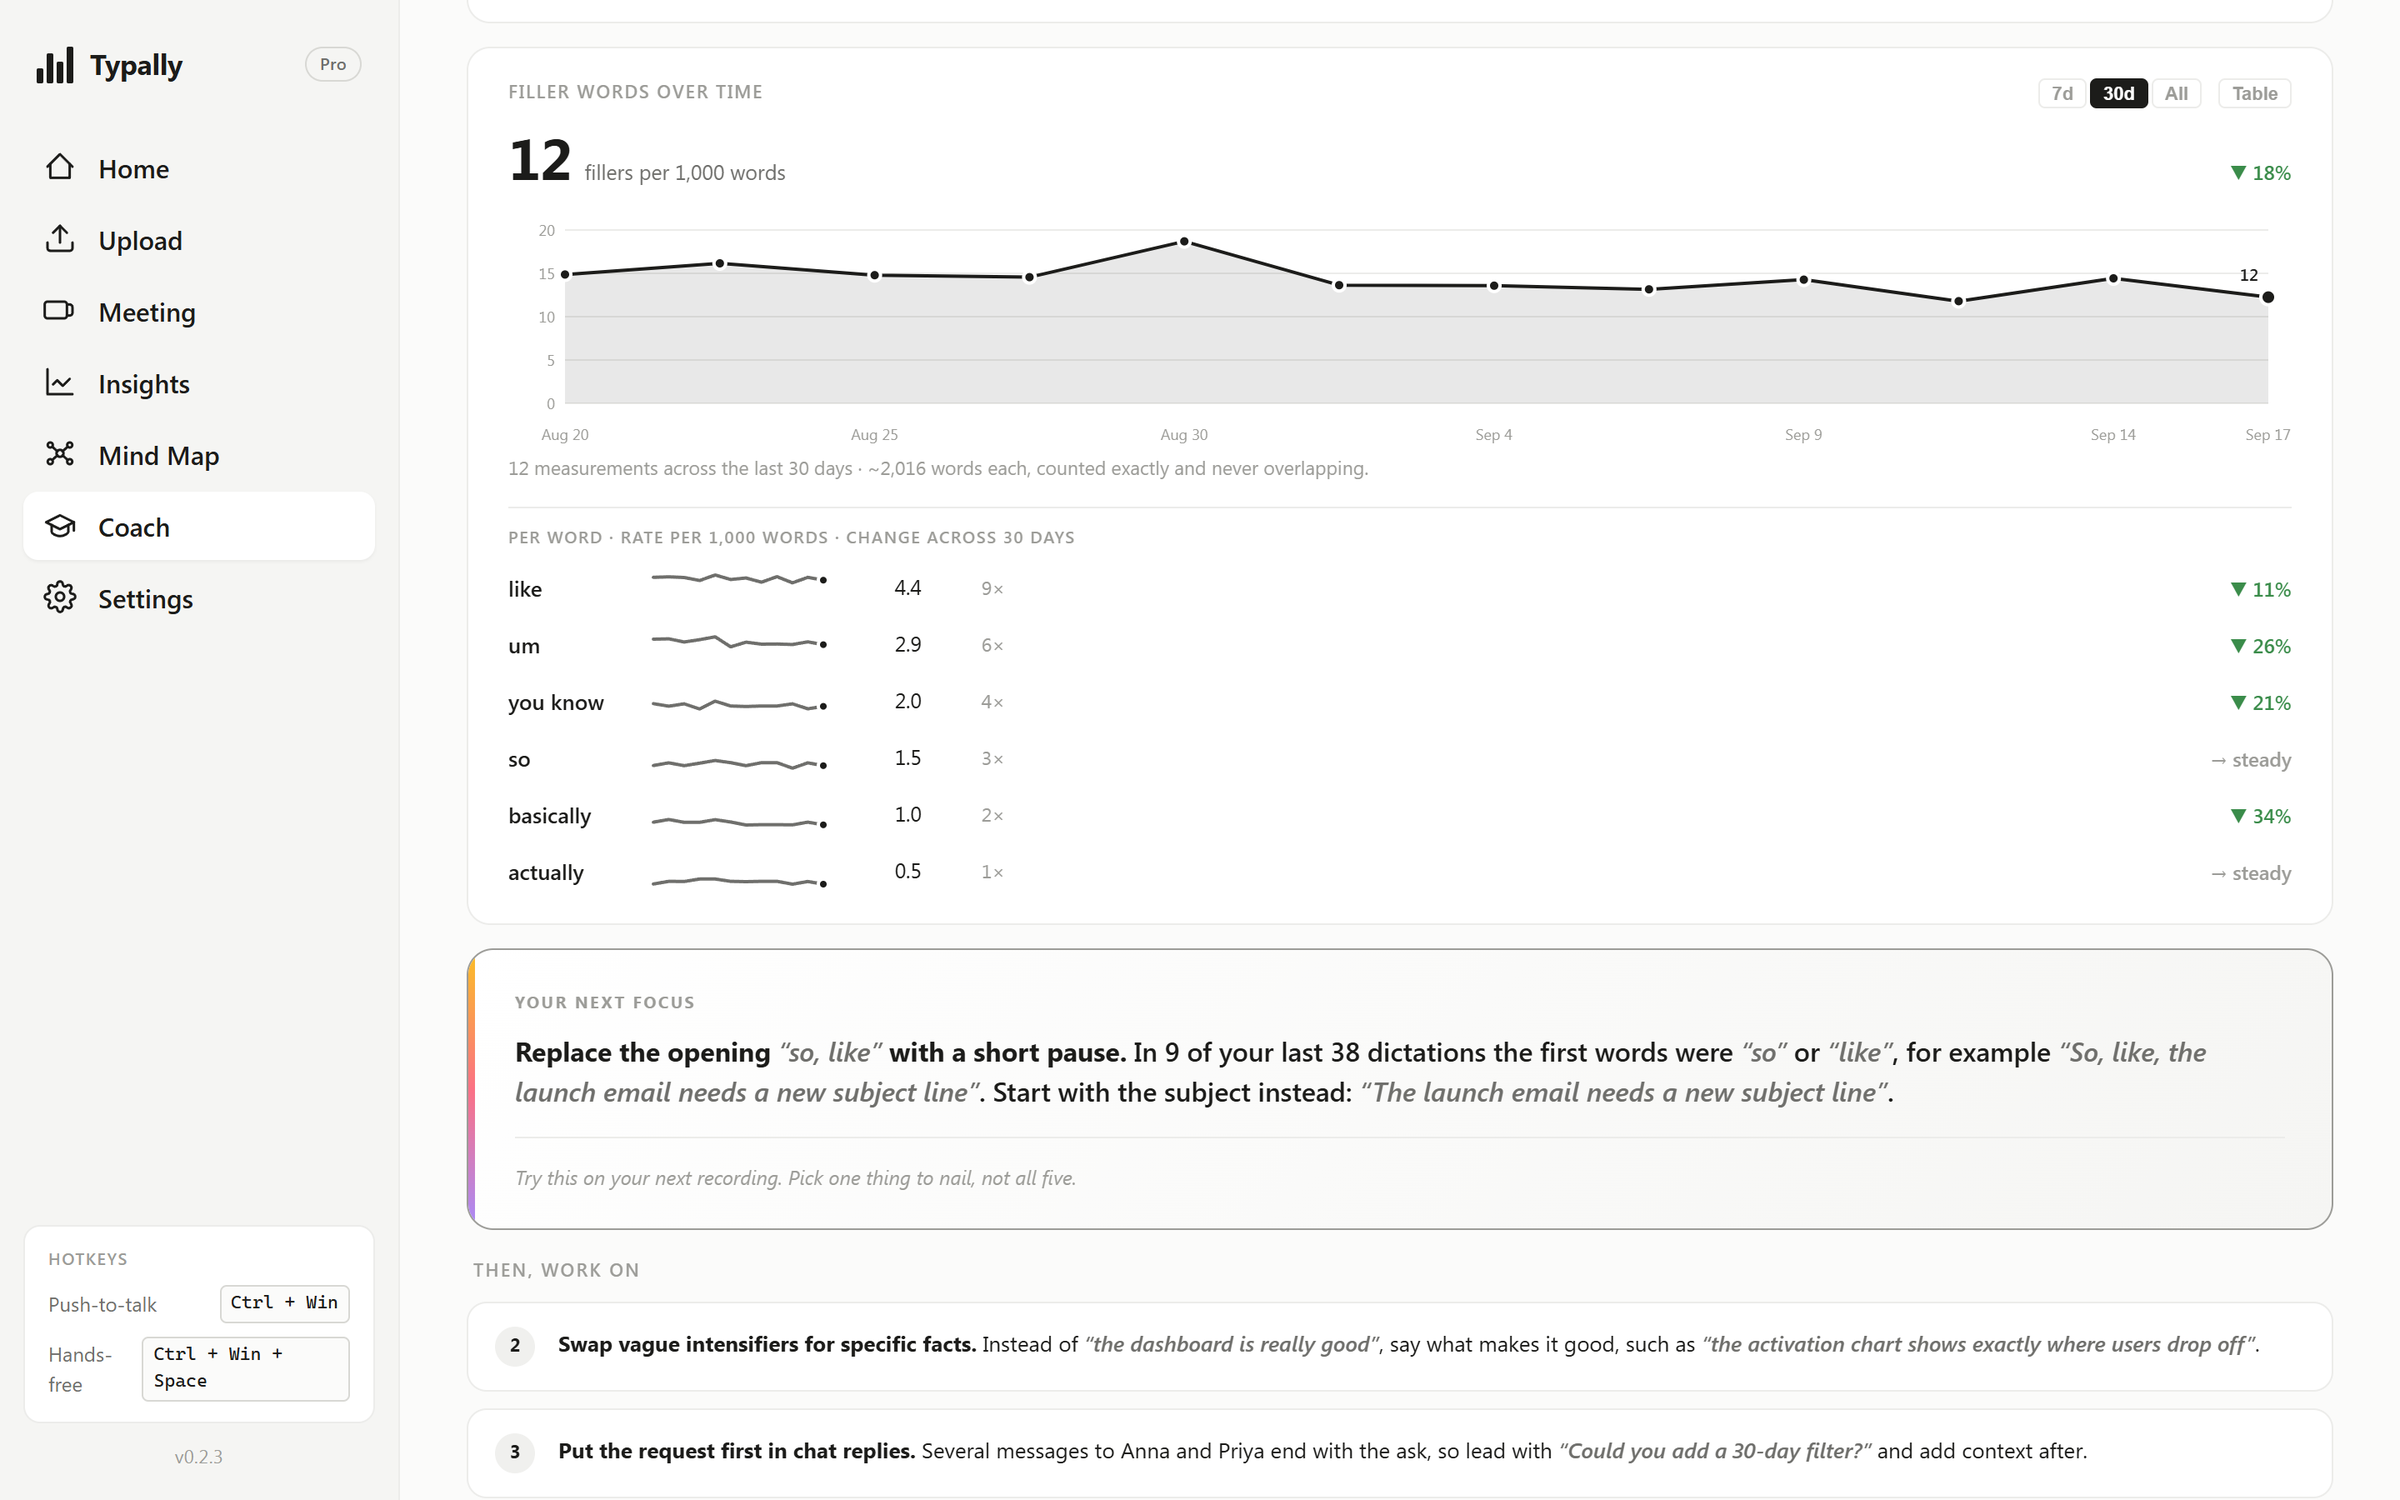Open the Home page label
Screen dimensions: 2400x1500
[134, 169]
